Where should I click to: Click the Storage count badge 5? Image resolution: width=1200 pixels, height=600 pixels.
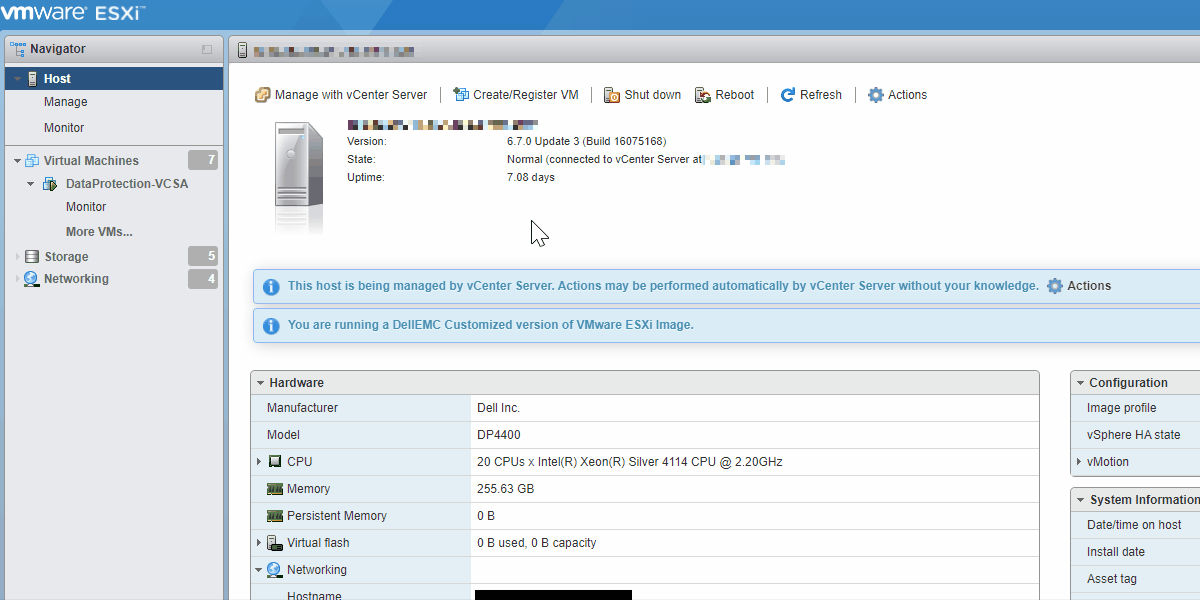pos(203,256)
